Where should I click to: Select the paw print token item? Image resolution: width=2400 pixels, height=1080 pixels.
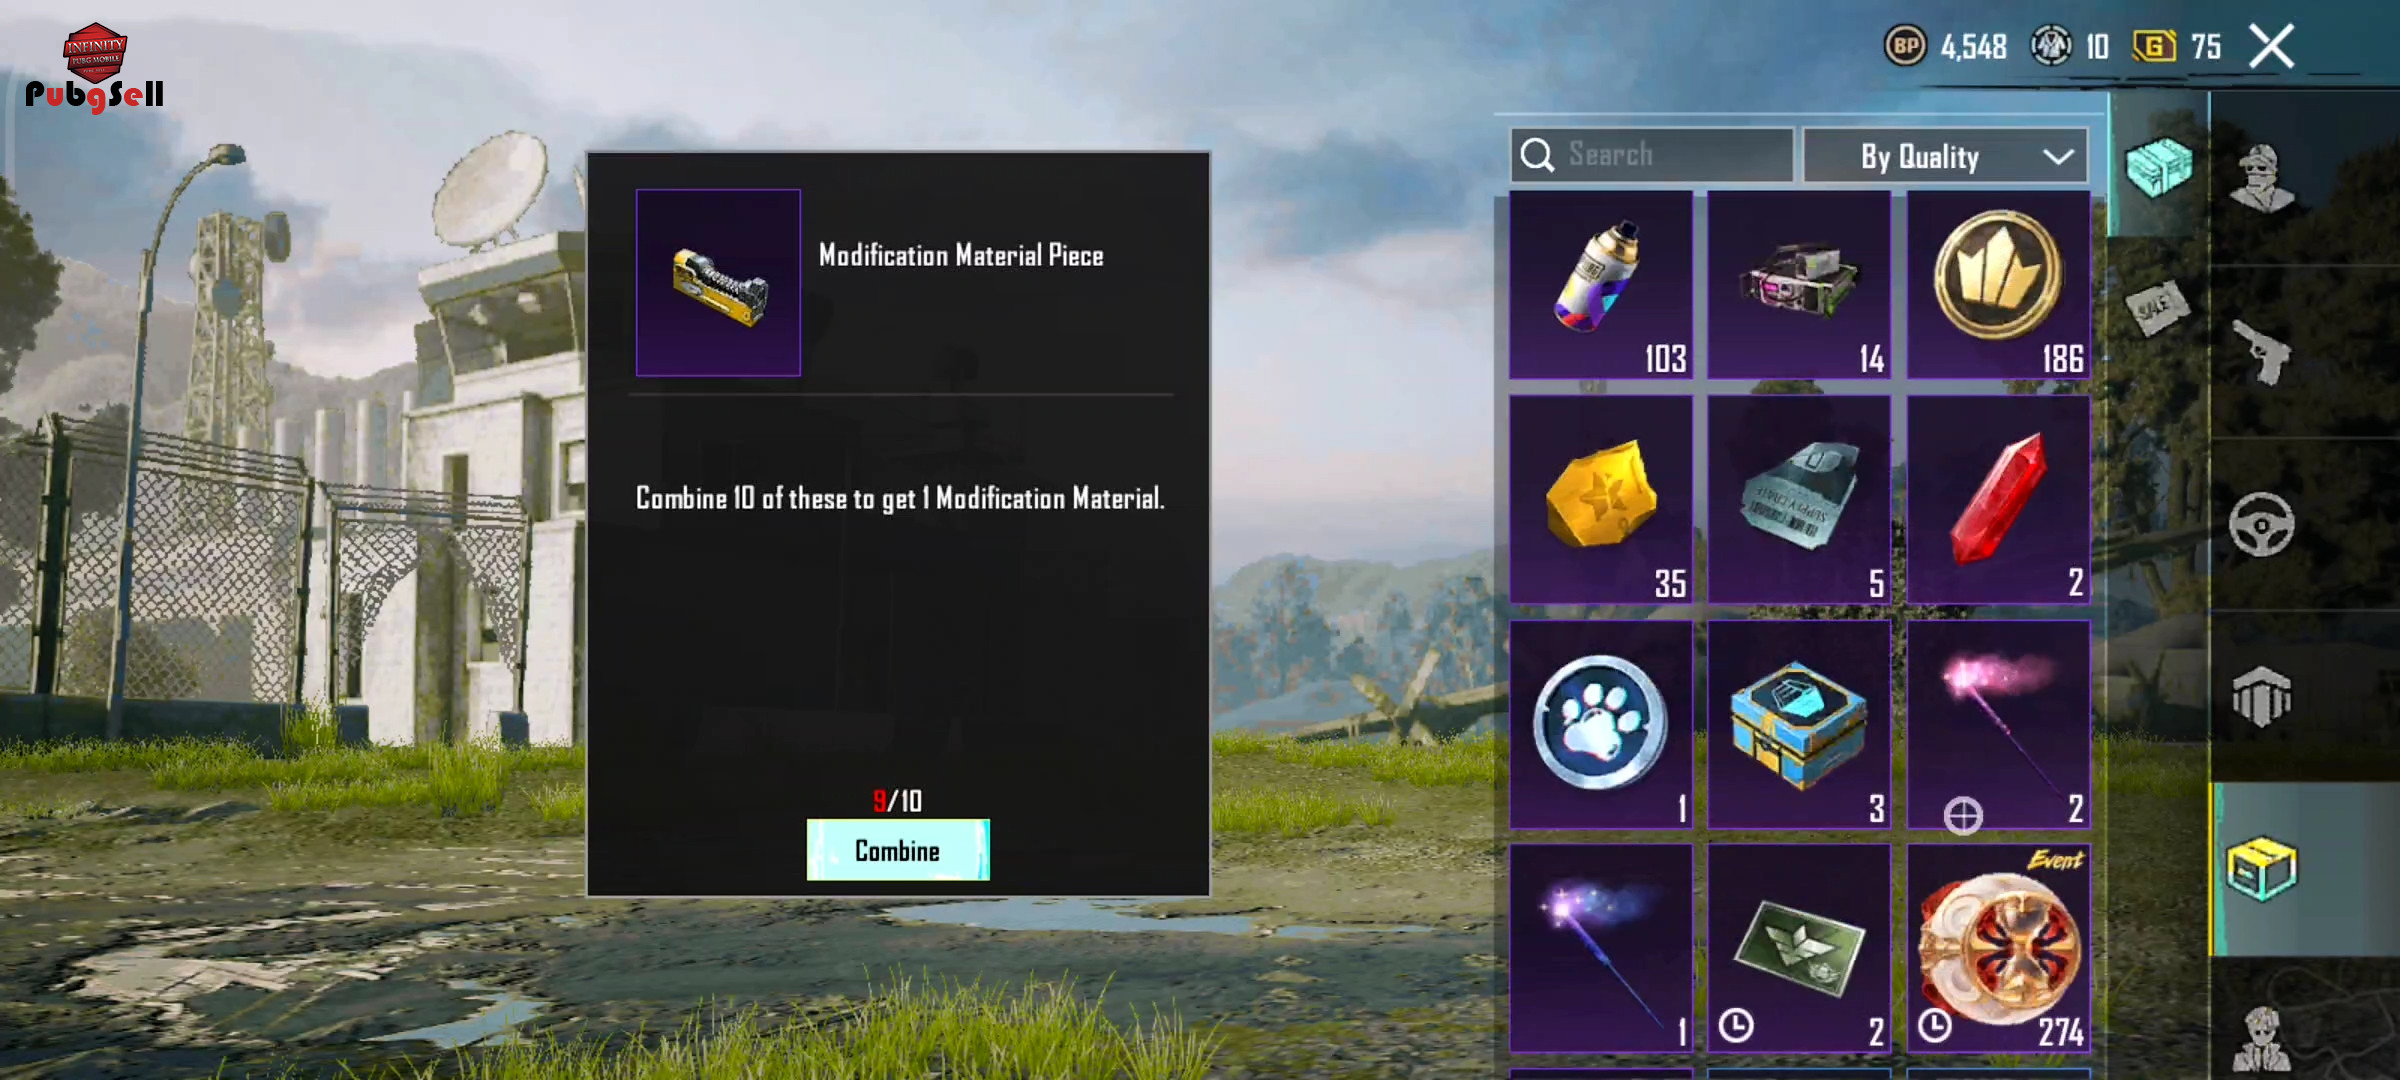pyautogui.click(x=1600, y=724)
